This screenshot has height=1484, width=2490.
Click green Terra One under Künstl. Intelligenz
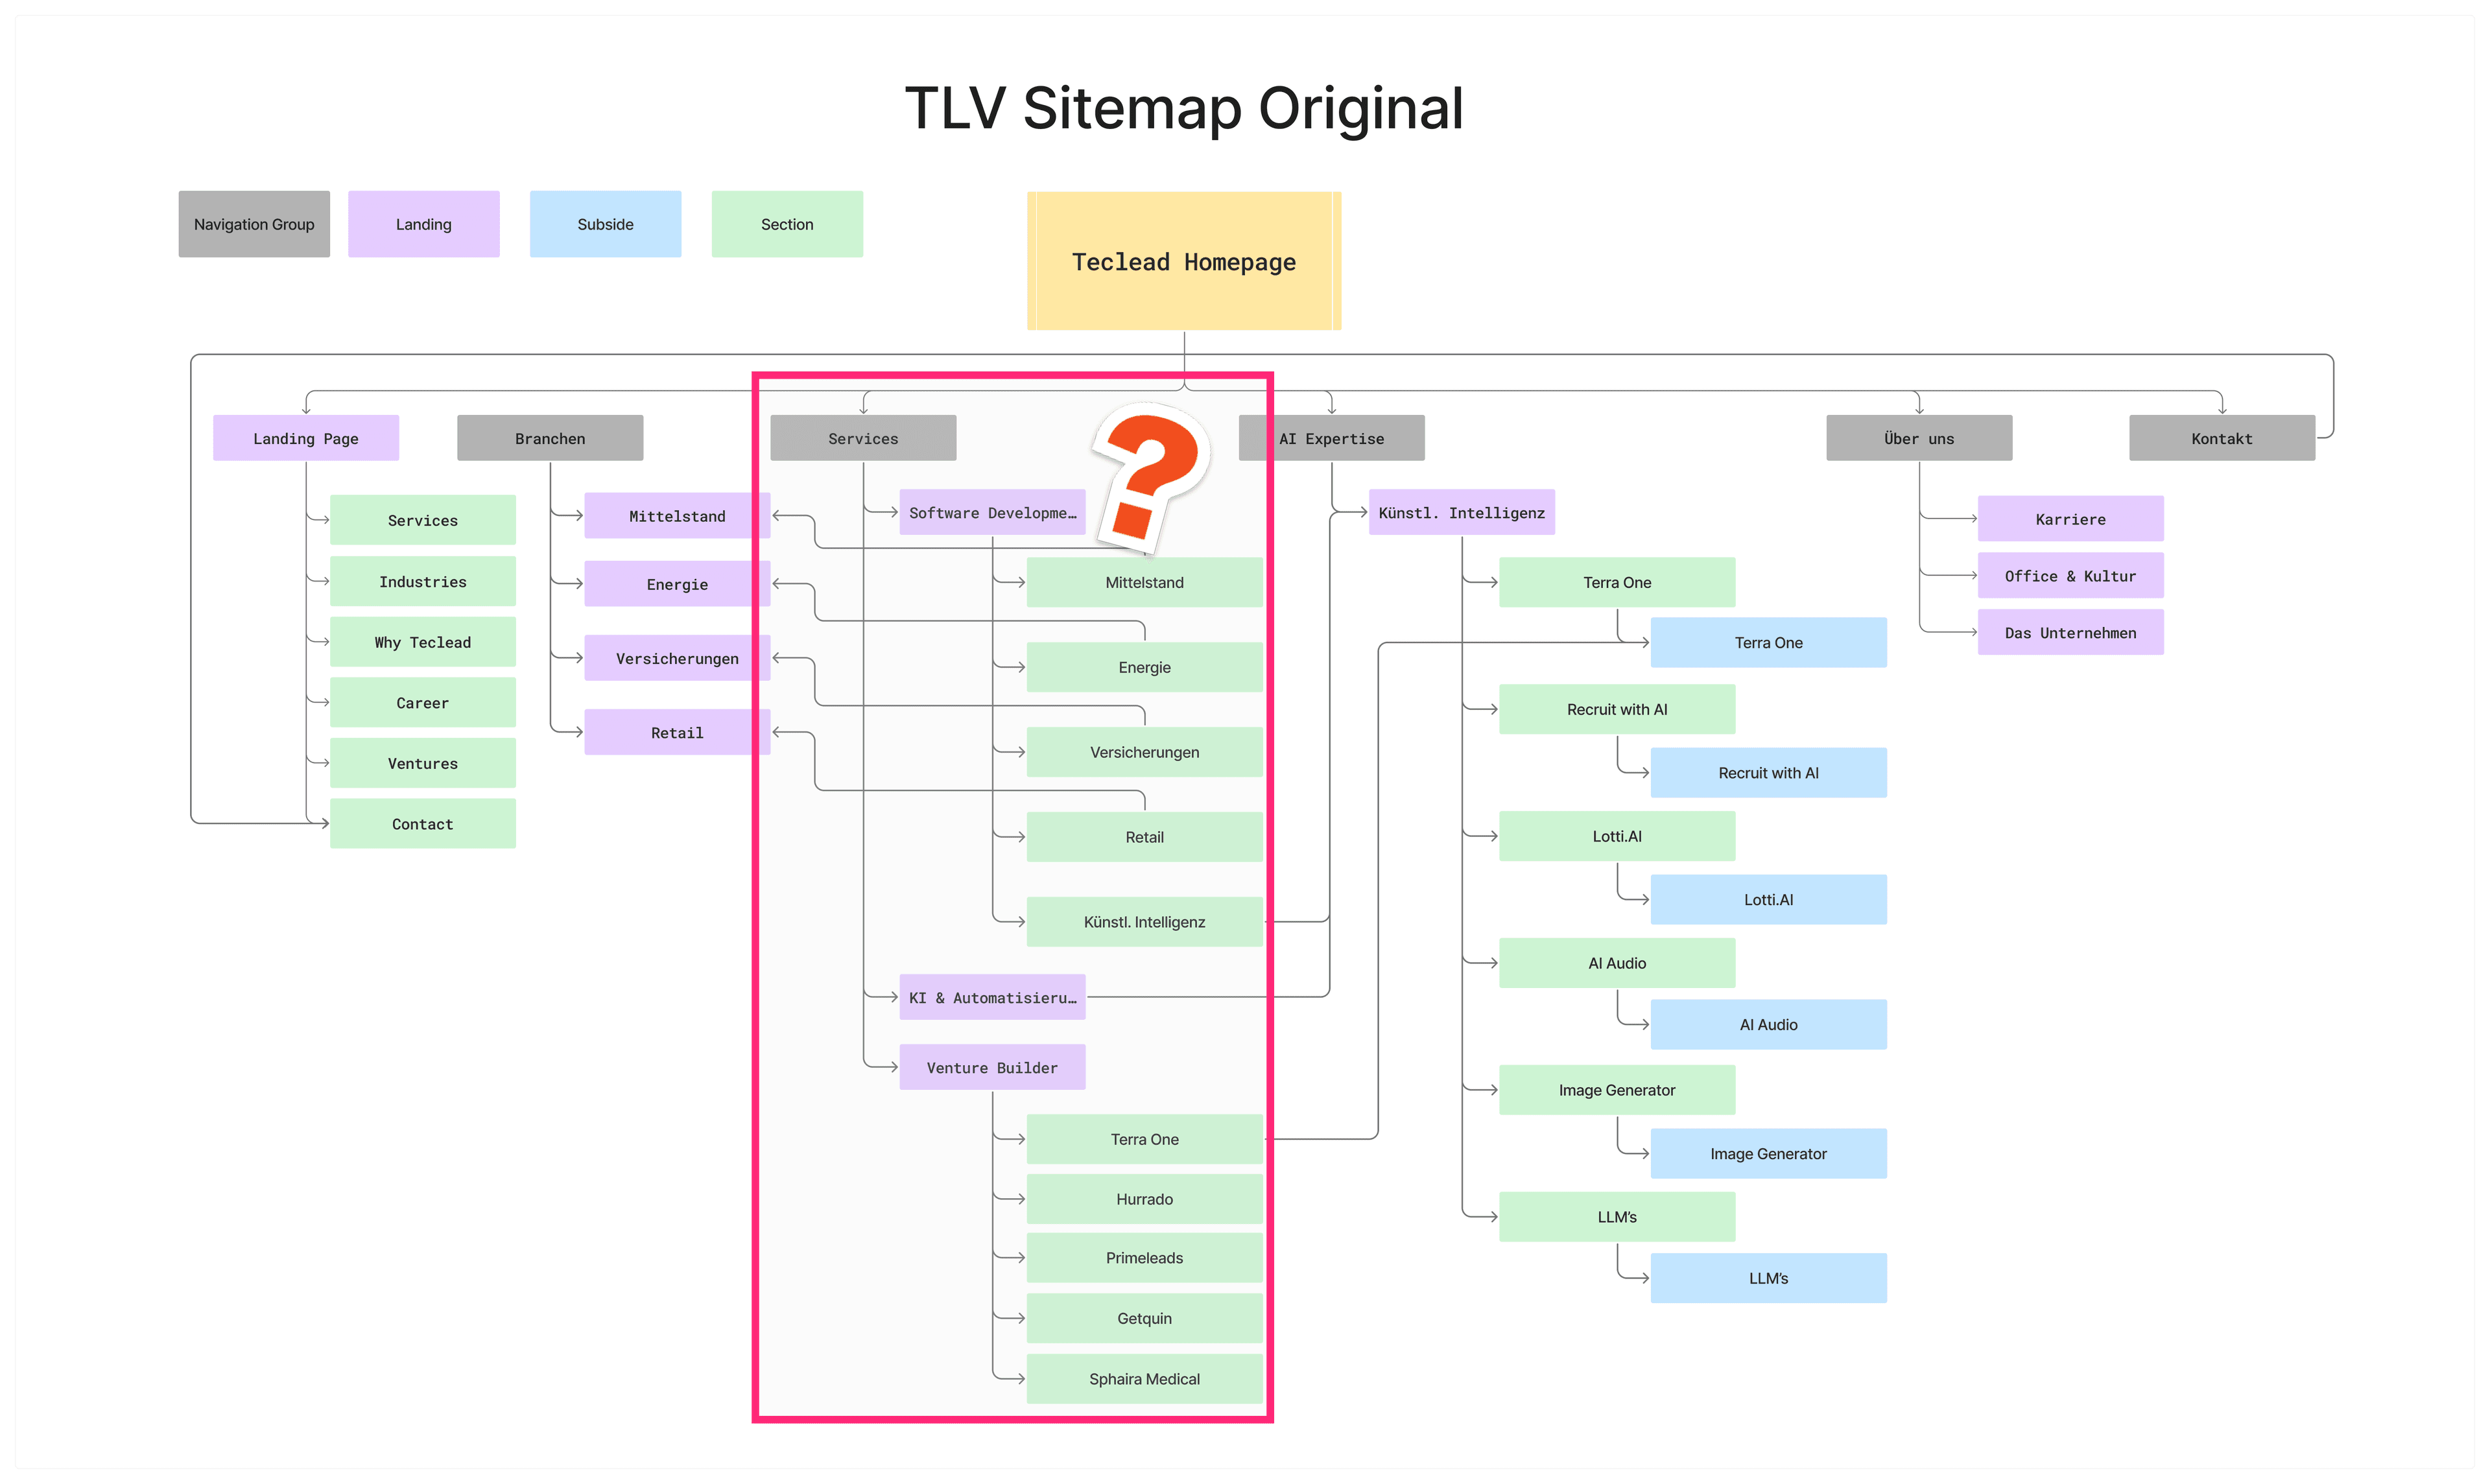1617,582
